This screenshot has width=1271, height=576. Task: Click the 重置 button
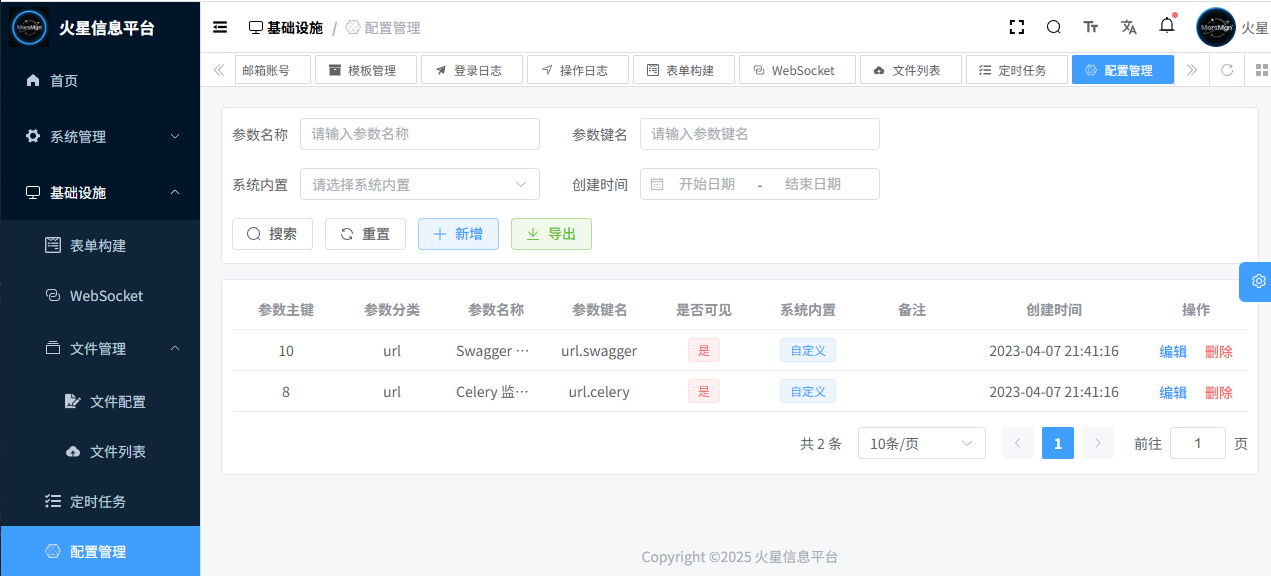(365, 233)
